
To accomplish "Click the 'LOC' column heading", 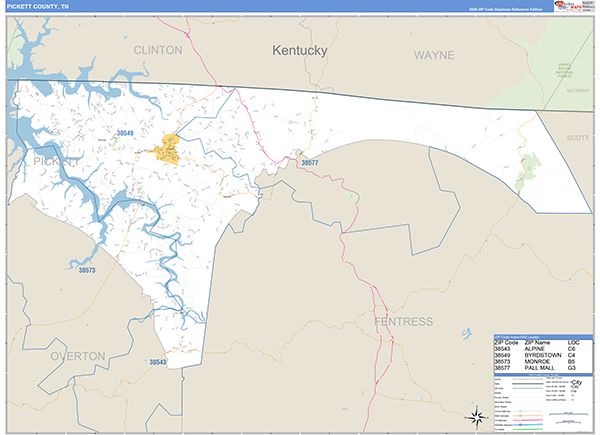I will click(x=574, y=343).
